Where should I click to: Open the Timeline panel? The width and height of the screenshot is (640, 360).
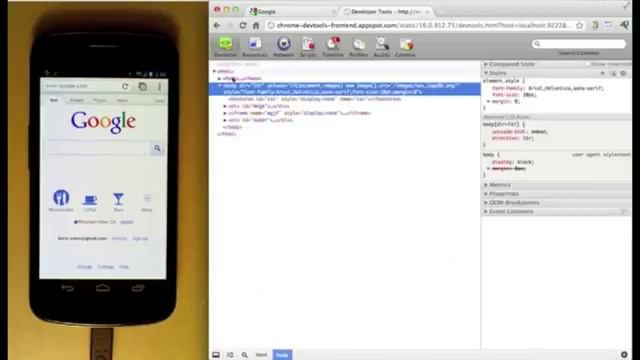pyautogui.click(x=333, y=47)
